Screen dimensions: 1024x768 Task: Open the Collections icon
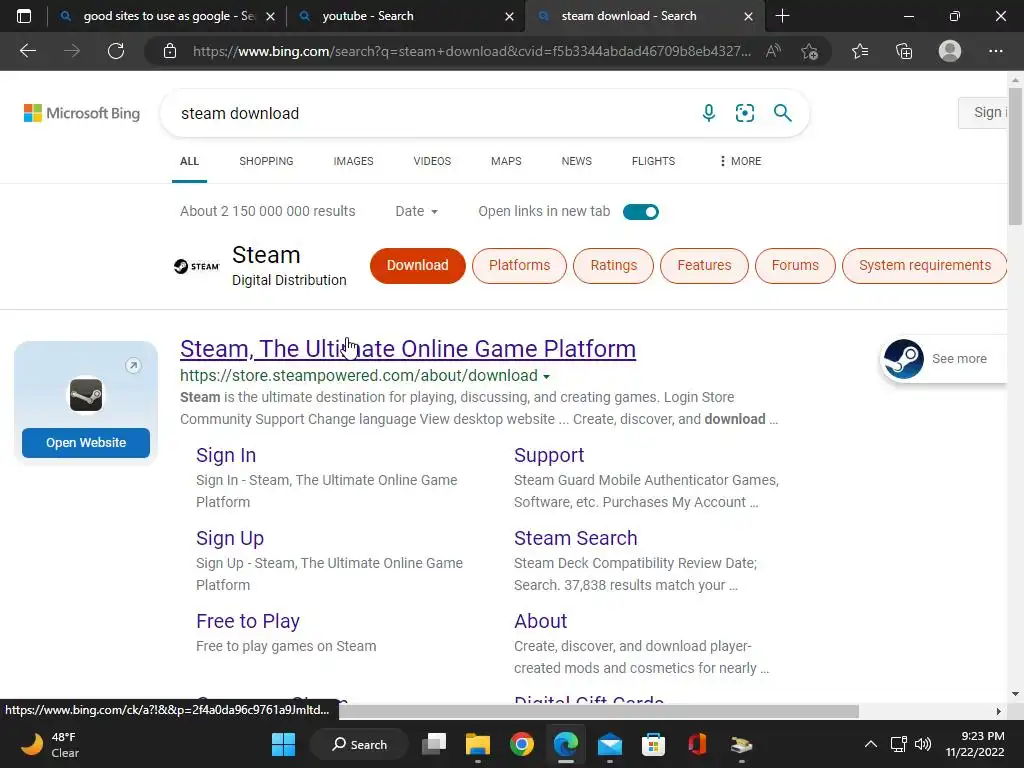point(904,51)
